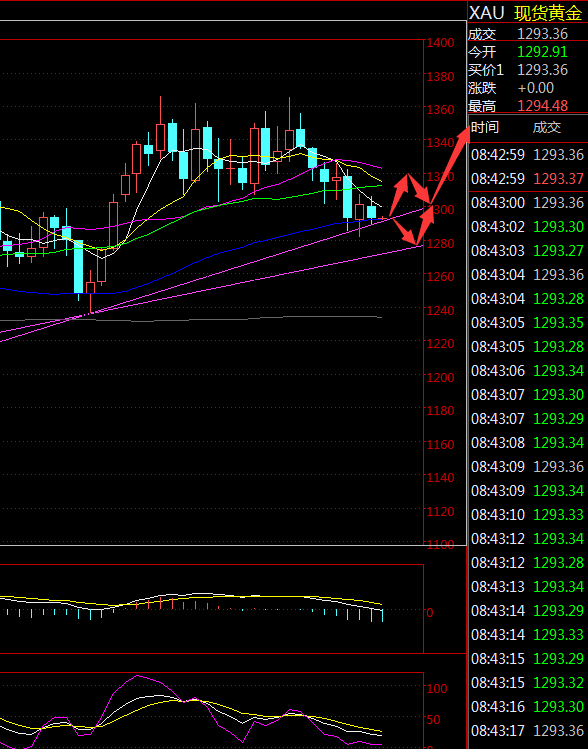Select price 1293.29 in the 08:43:15 row
Image resolution: width=588 pixels, height=749 pixels.
click(558, 658)
